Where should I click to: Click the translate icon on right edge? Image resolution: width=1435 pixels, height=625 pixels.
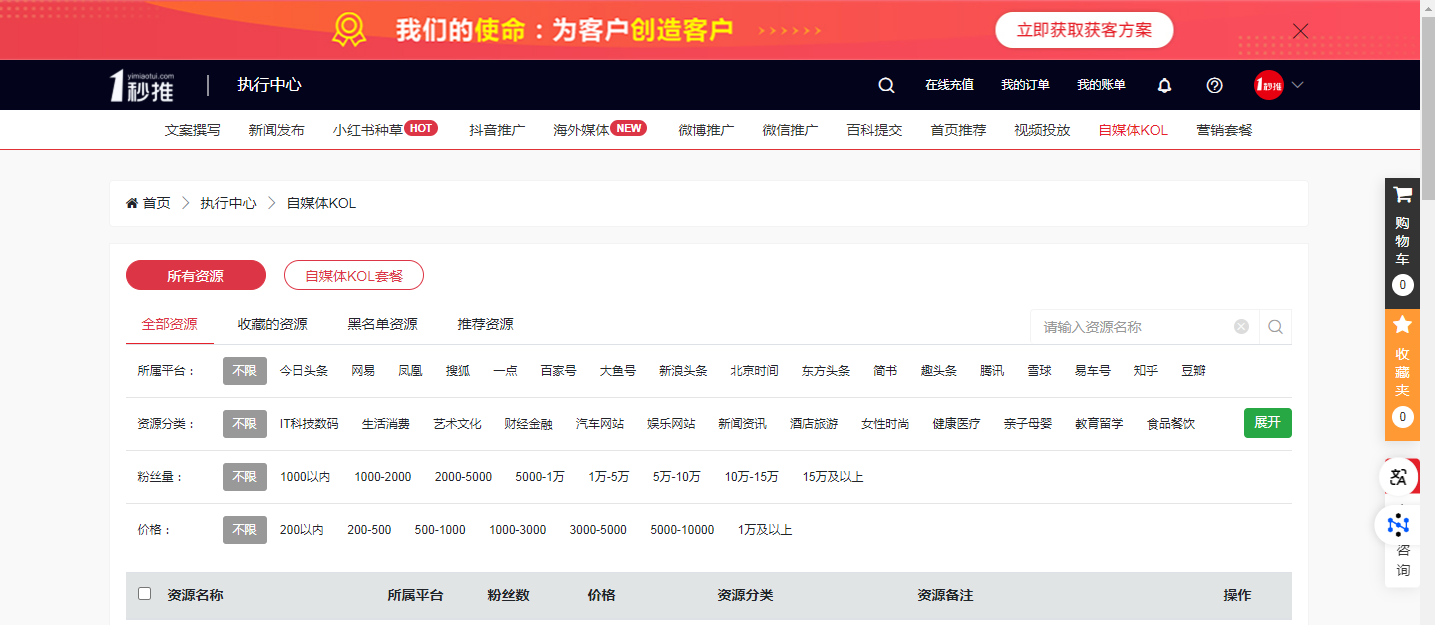pyautogui.click(x=1398, y=477)
